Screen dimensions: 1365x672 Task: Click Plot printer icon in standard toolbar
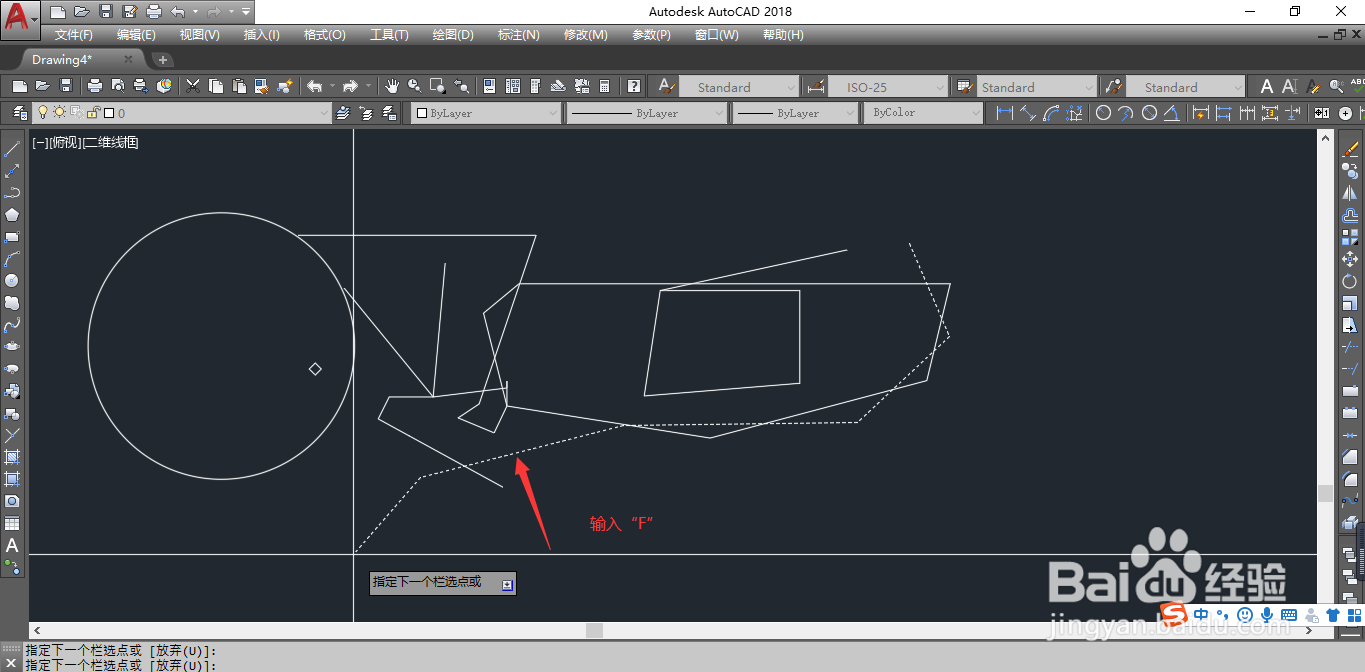pyautogui.click(x=94, y=86)
